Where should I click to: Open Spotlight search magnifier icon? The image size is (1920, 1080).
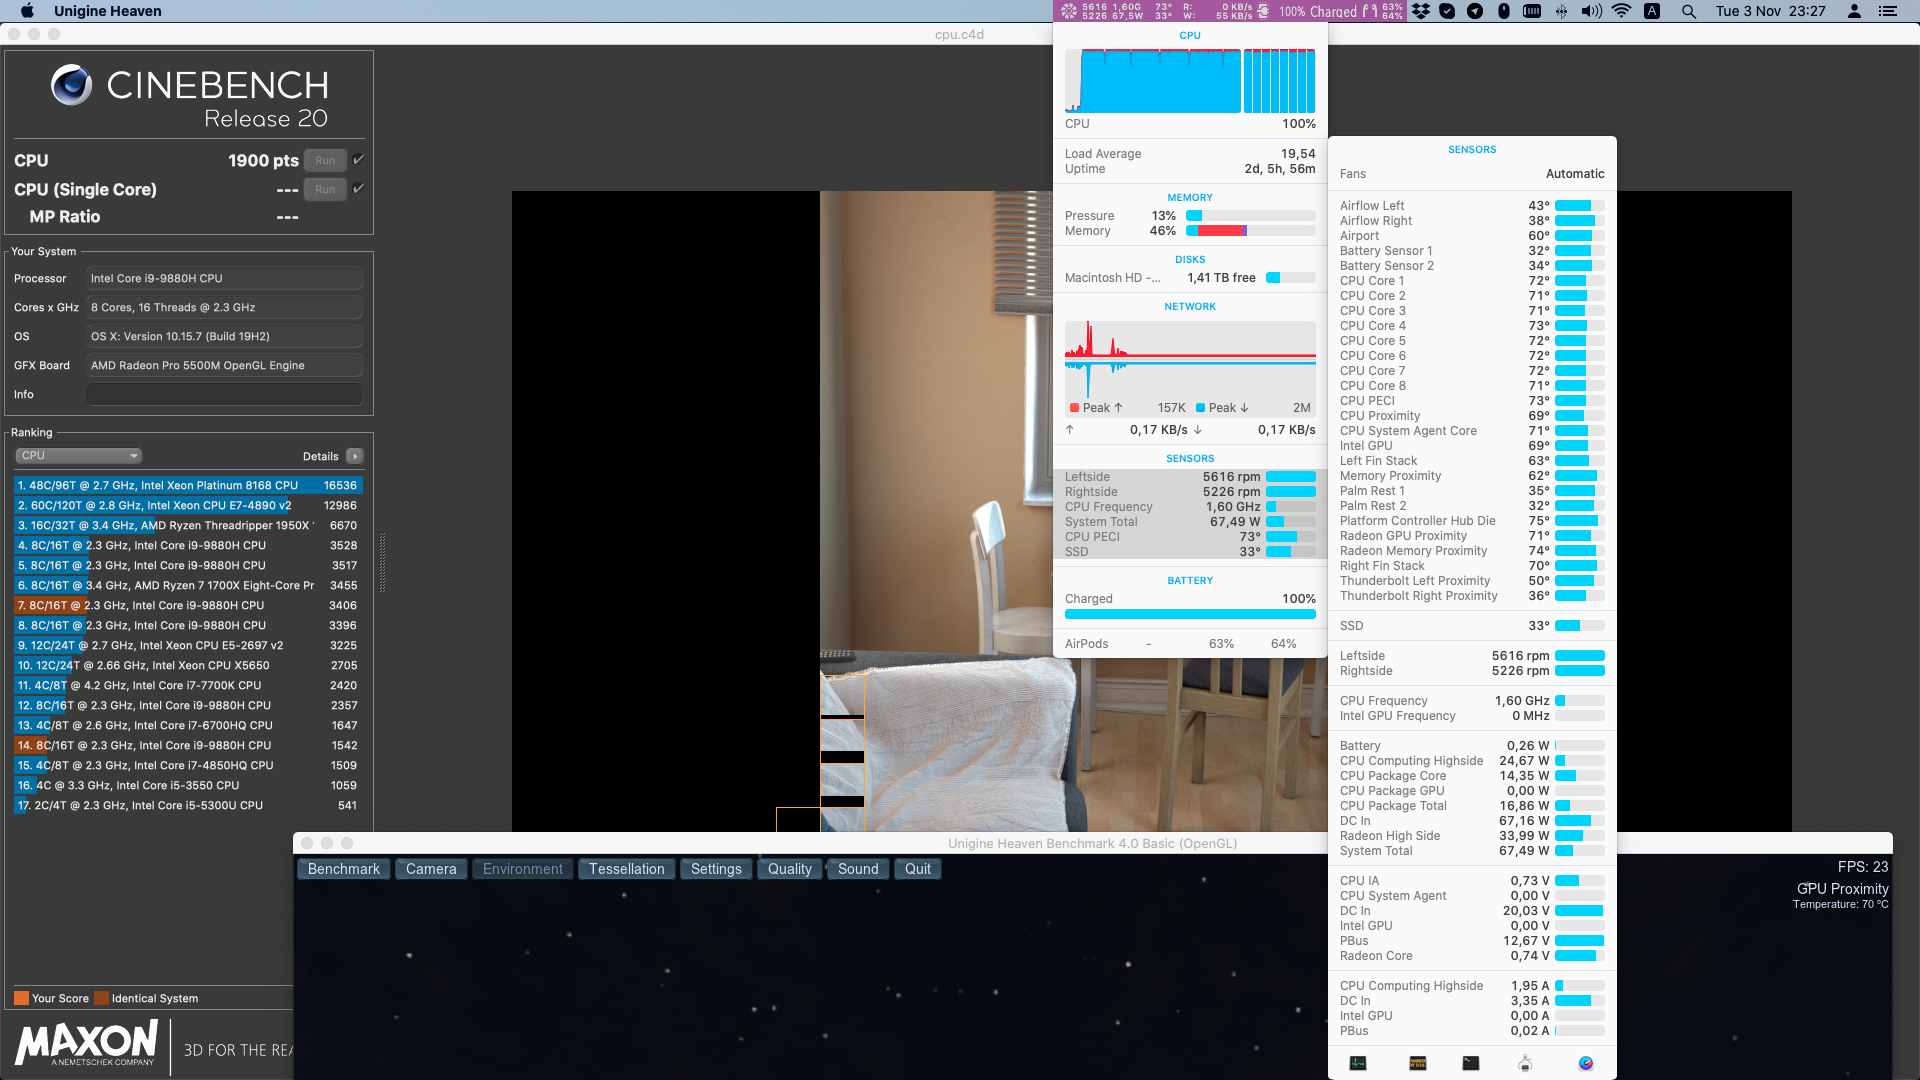pyautogui.click(x=1688, y=11)
